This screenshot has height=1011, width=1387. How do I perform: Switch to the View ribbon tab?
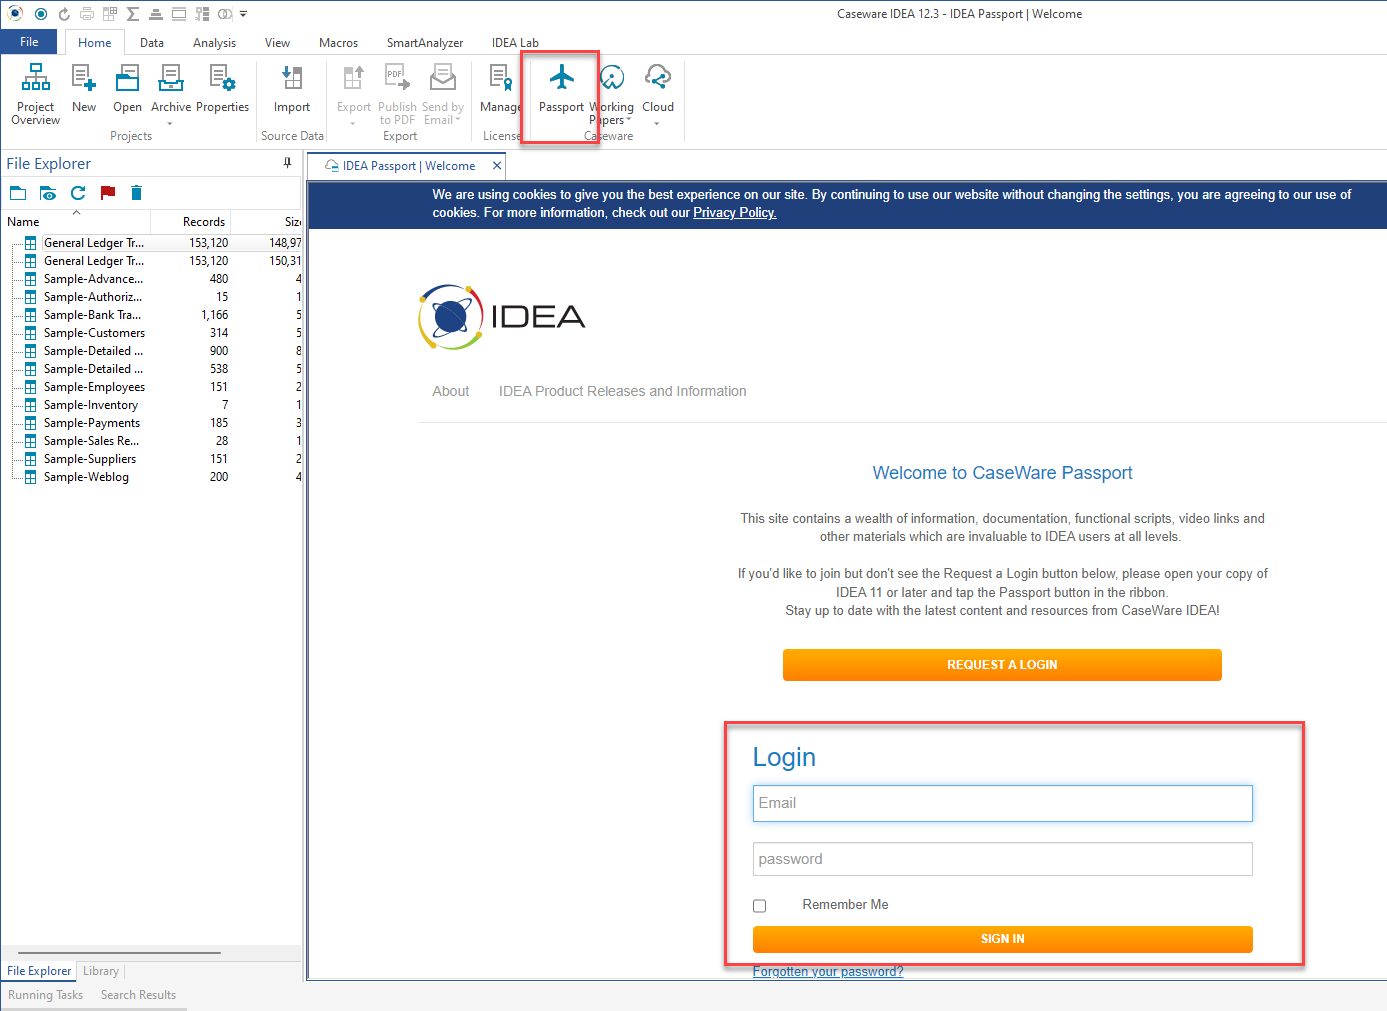277,43
